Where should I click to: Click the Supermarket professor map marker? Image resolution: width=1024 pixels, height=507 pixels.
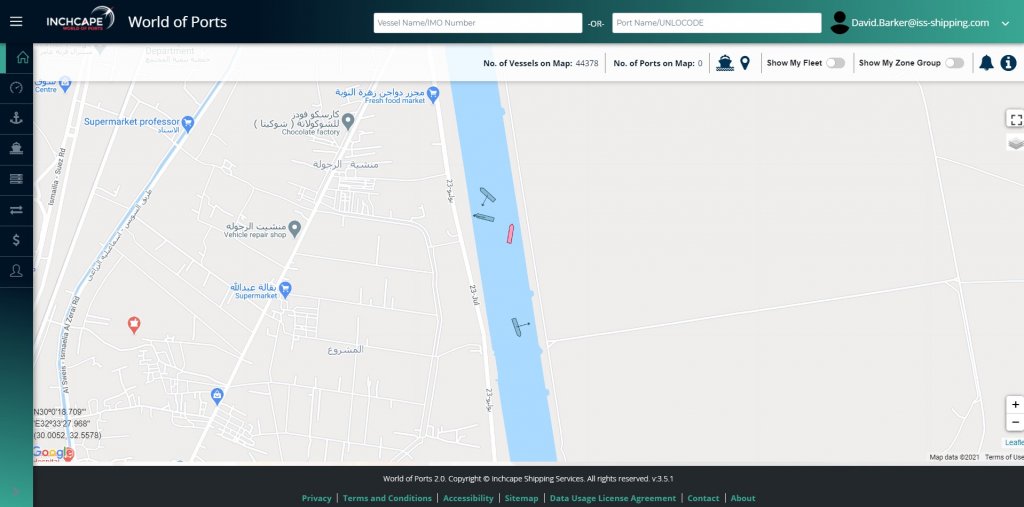[187, 123]
